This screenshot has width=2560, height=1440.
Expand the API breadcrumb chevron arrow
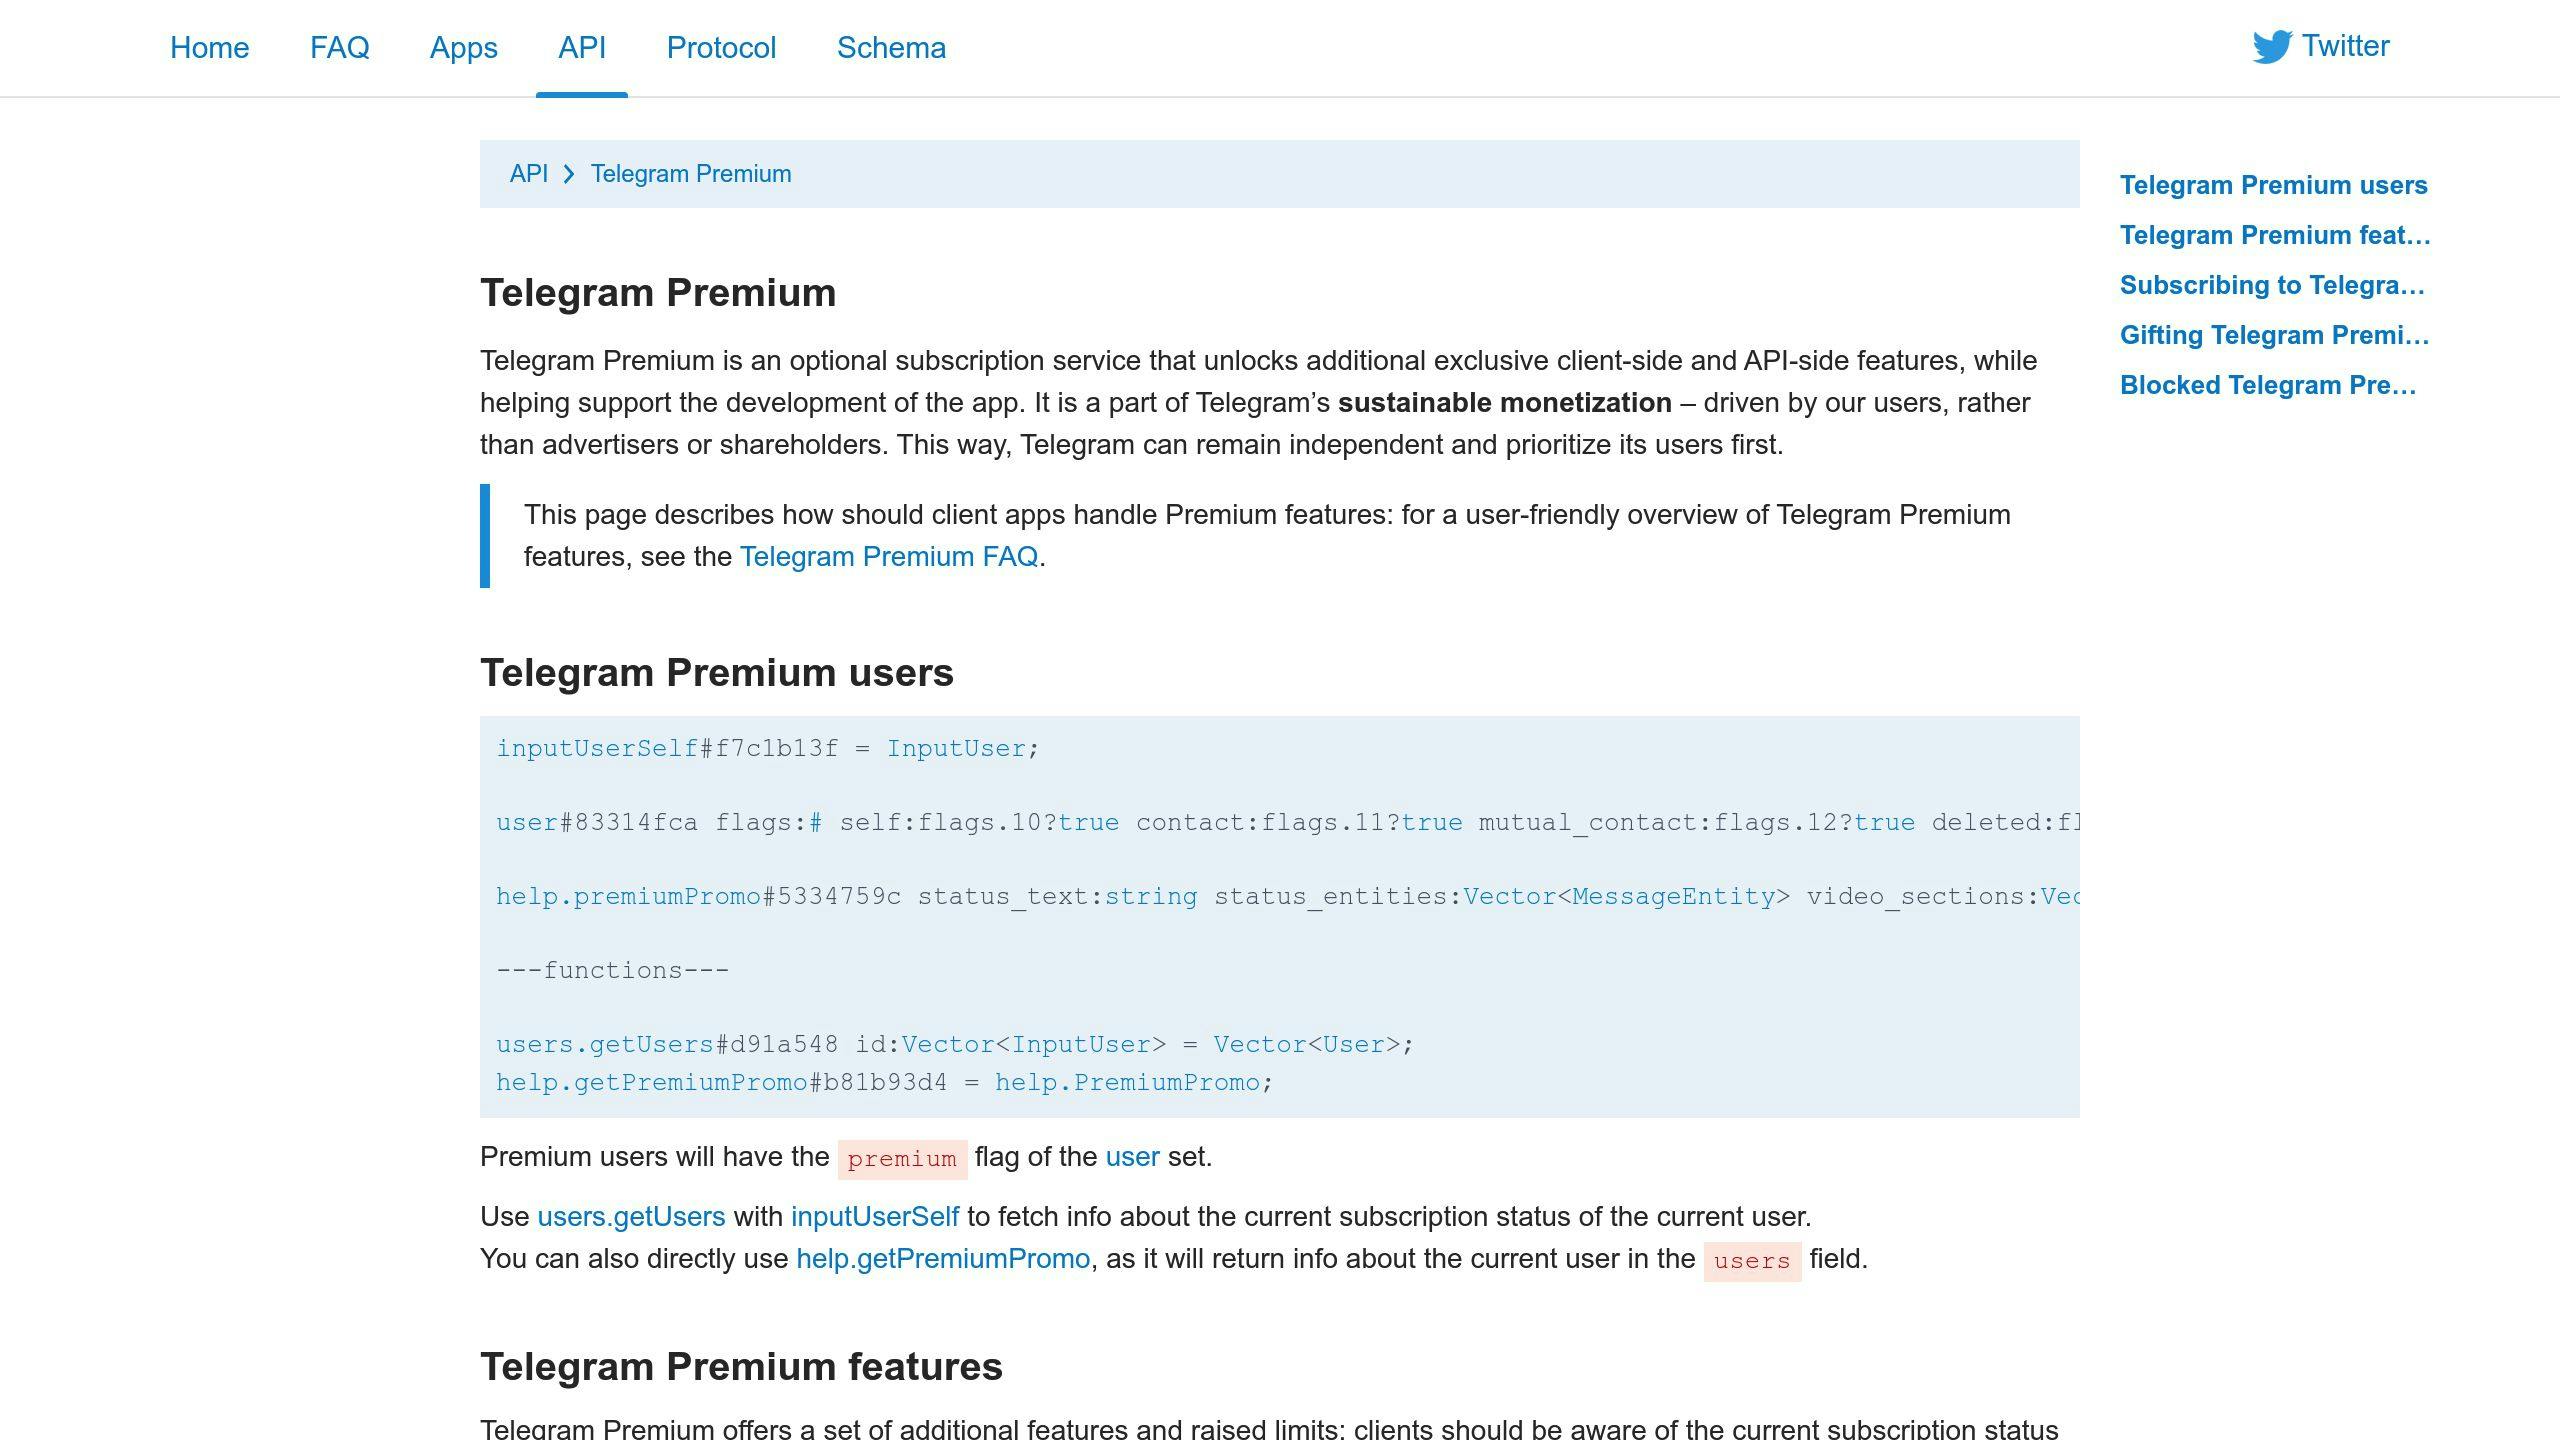click(570, 172)
